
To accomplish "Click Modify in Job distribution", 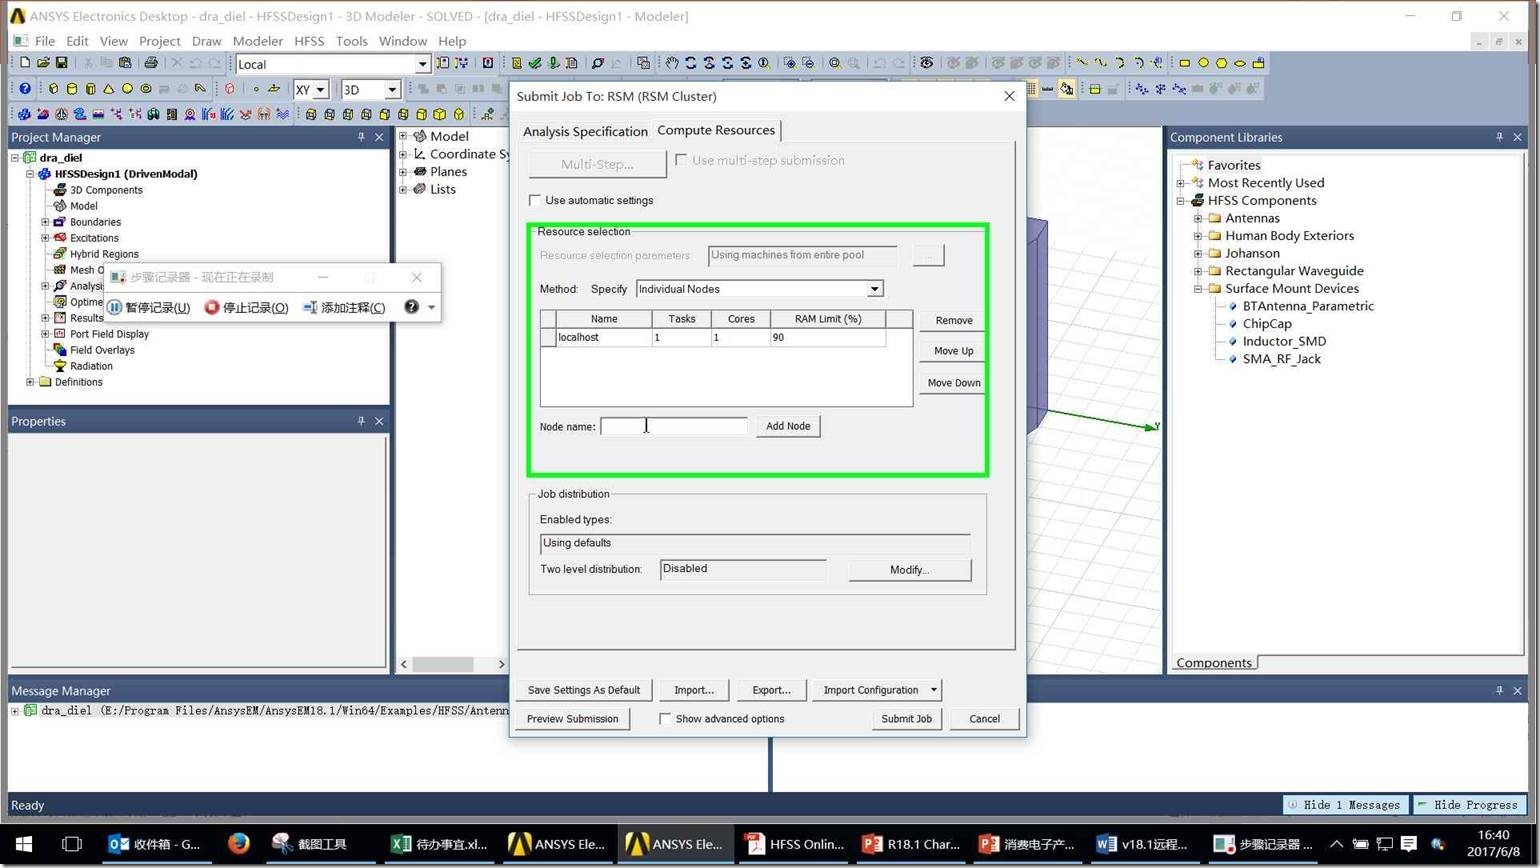I will click(x=909, y=569).
